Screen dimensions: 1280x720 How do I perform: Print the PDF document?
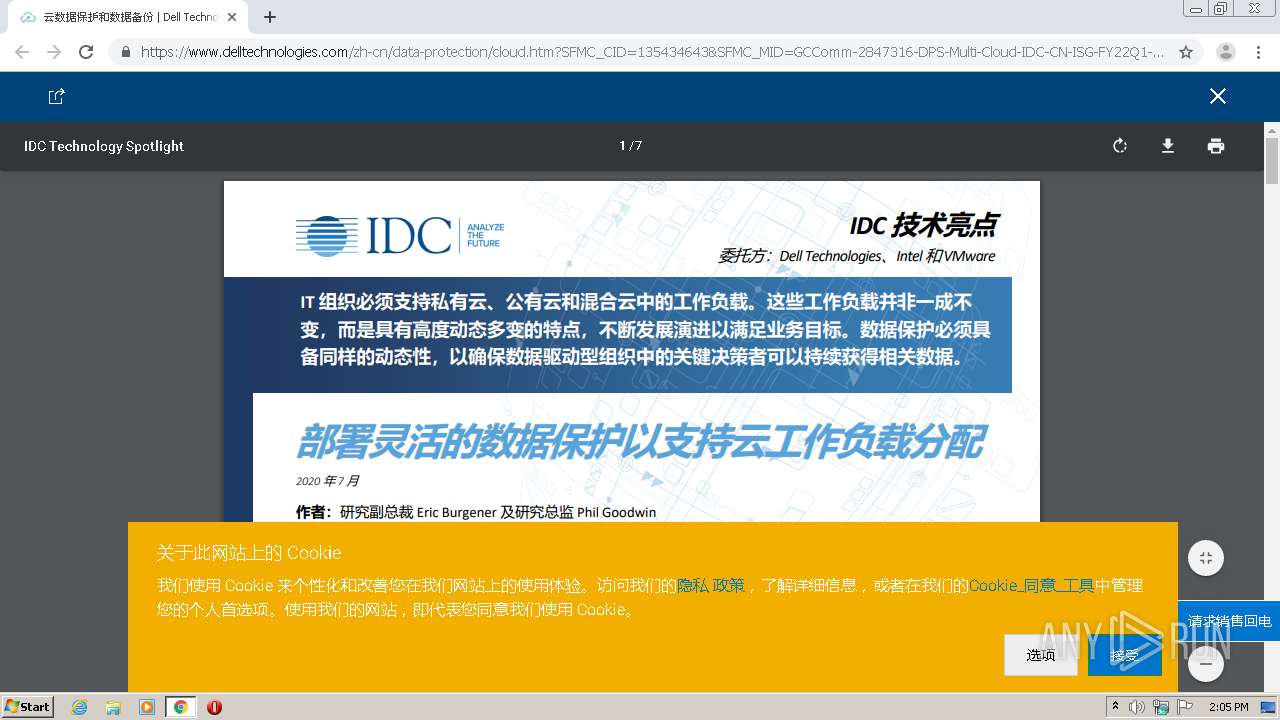click(x=1215, y=146)
